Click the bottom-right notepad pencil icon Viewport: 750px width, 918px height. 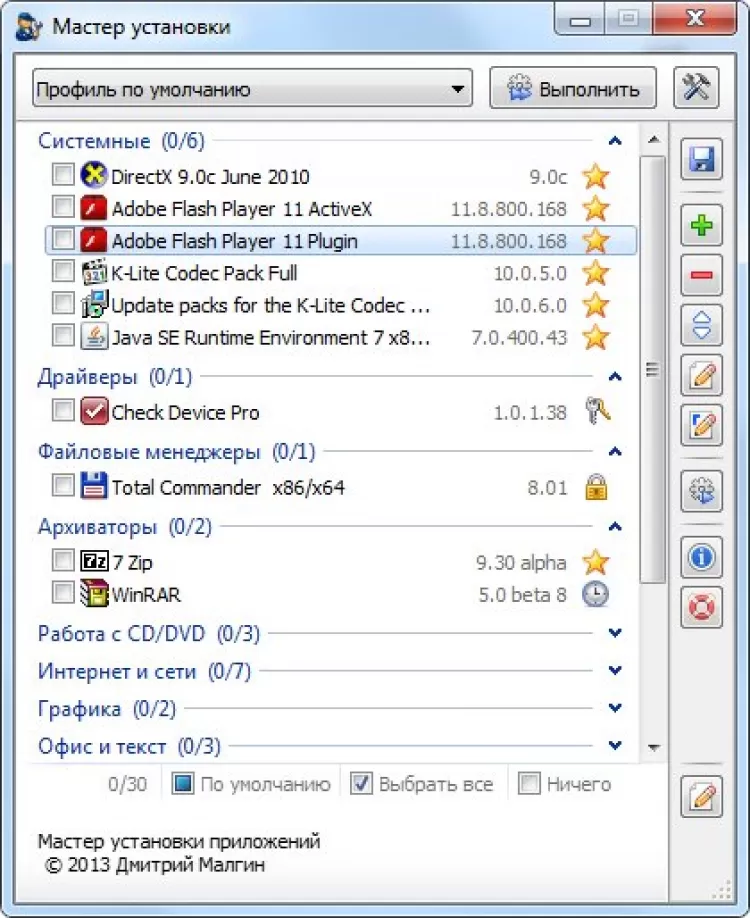point(701,796)
